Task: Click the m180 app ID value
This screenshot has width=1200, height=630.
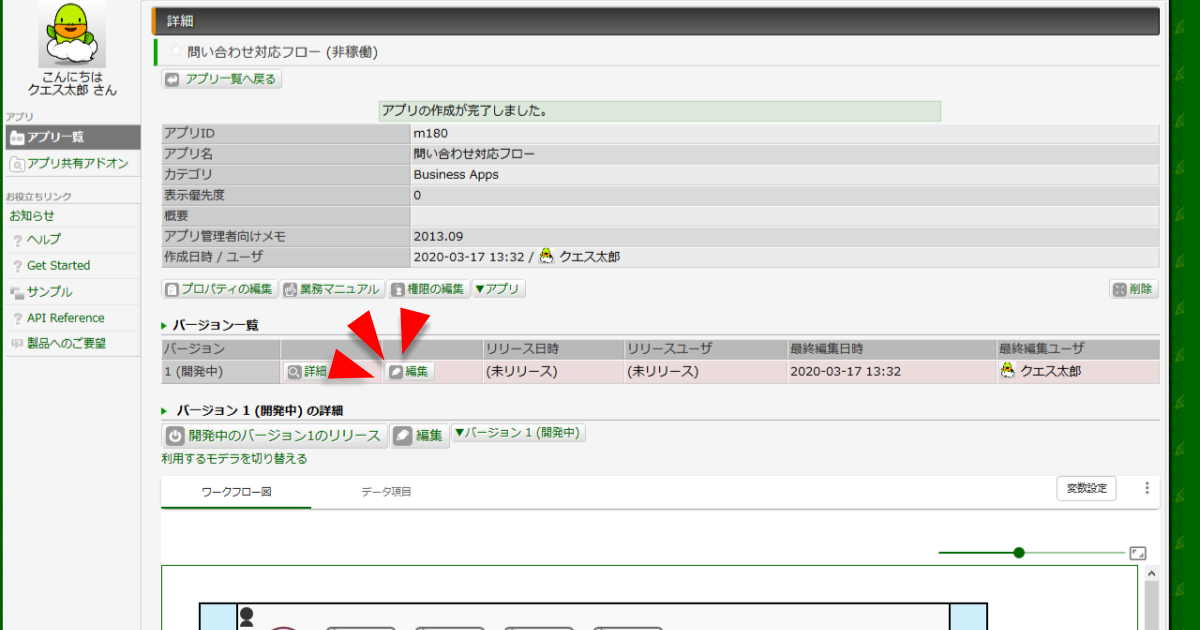Action: click(430, 133)
